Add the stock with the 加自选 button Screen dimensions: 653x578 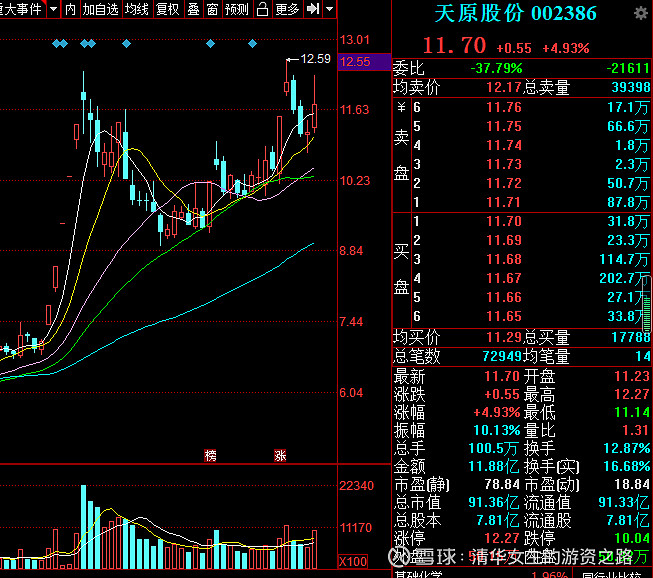click(x=100, y=9)
